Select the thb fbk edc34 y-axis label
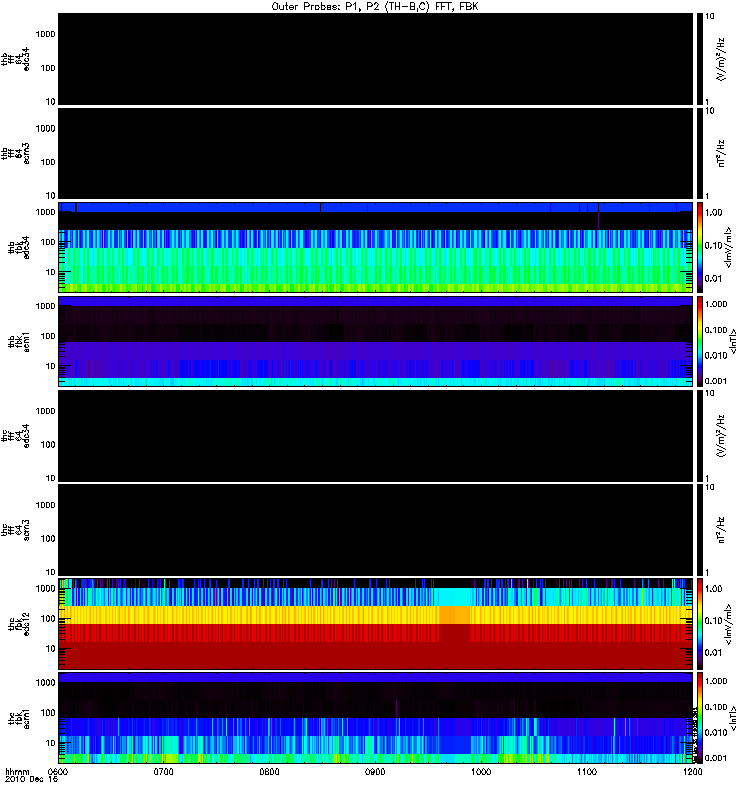The image size is (750, 800). (19, 247)
